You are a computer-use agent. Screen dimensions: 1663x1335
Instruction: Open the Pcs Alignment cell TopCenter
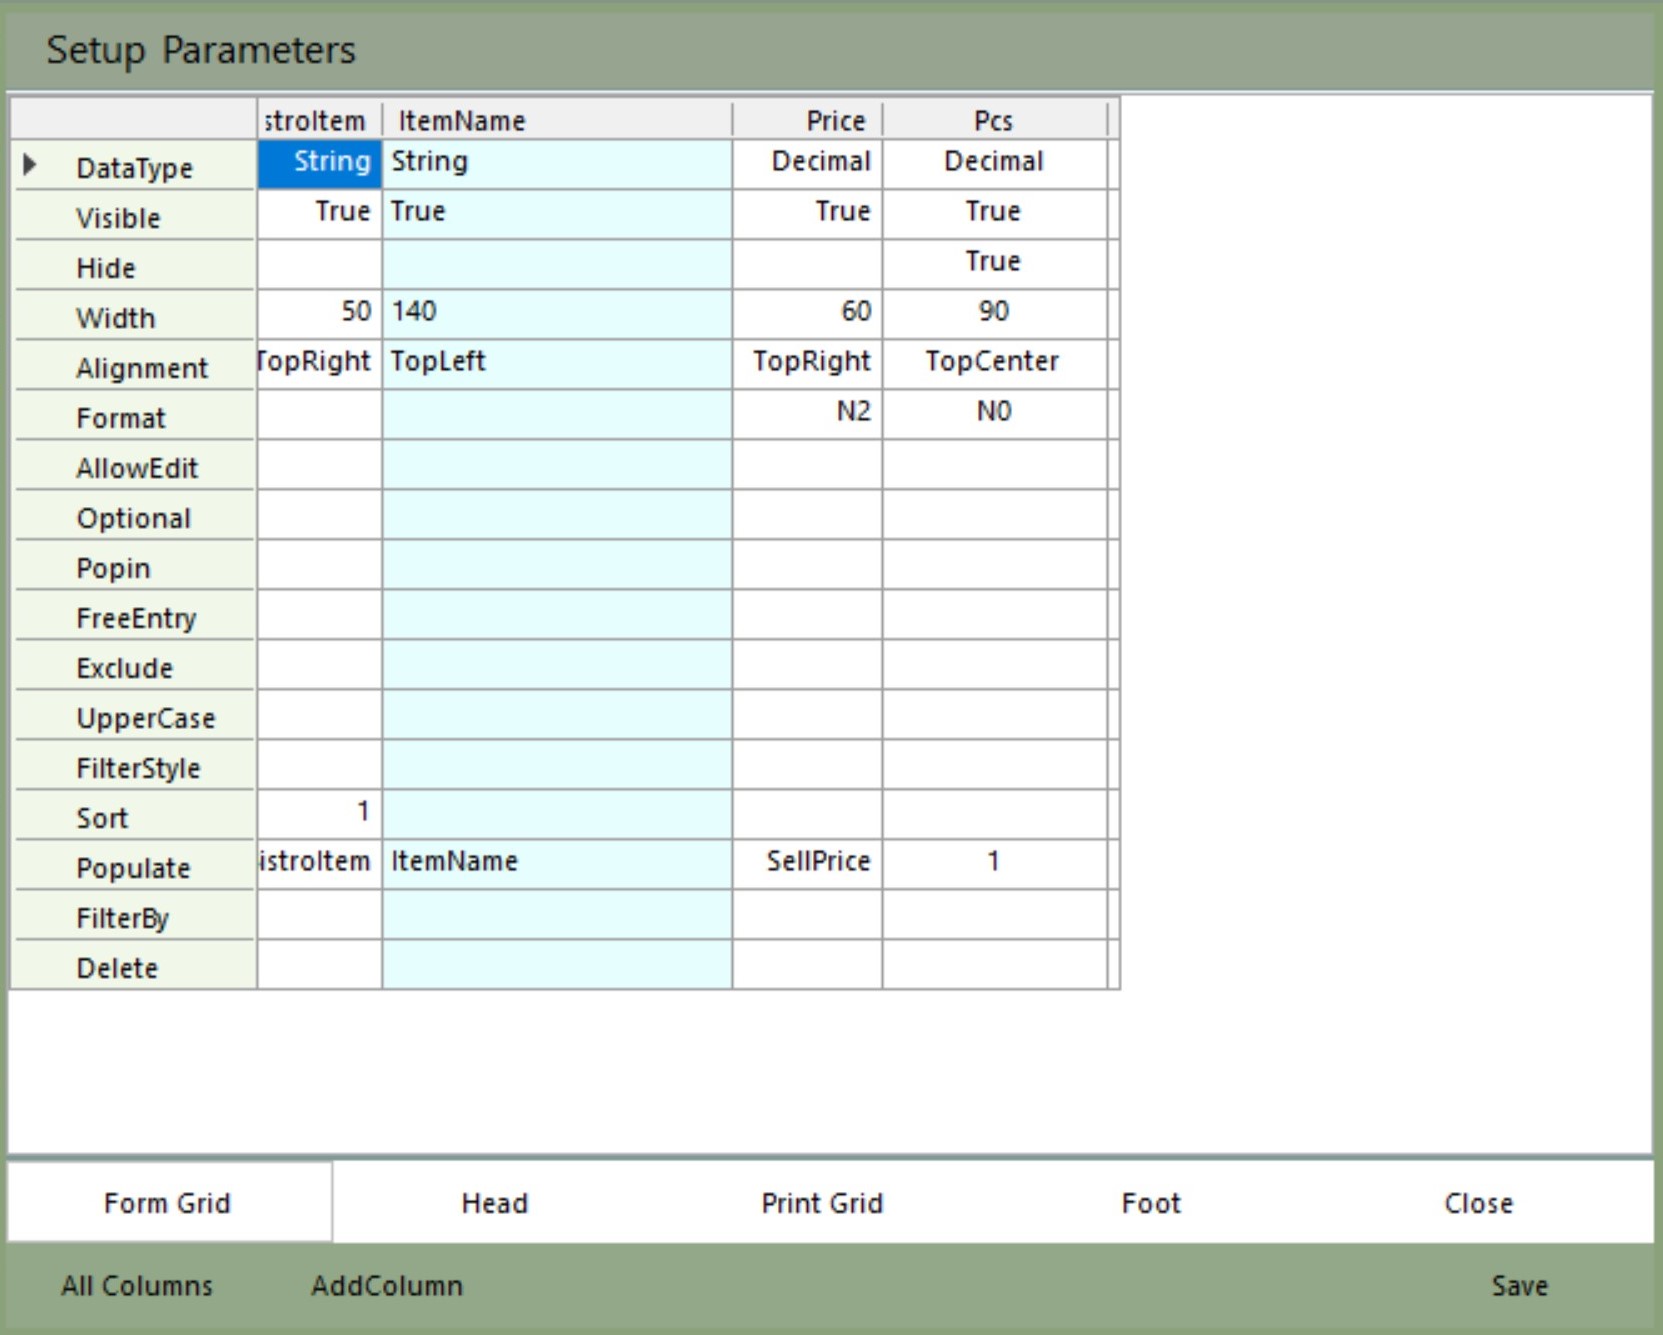(x=994, y=363)
